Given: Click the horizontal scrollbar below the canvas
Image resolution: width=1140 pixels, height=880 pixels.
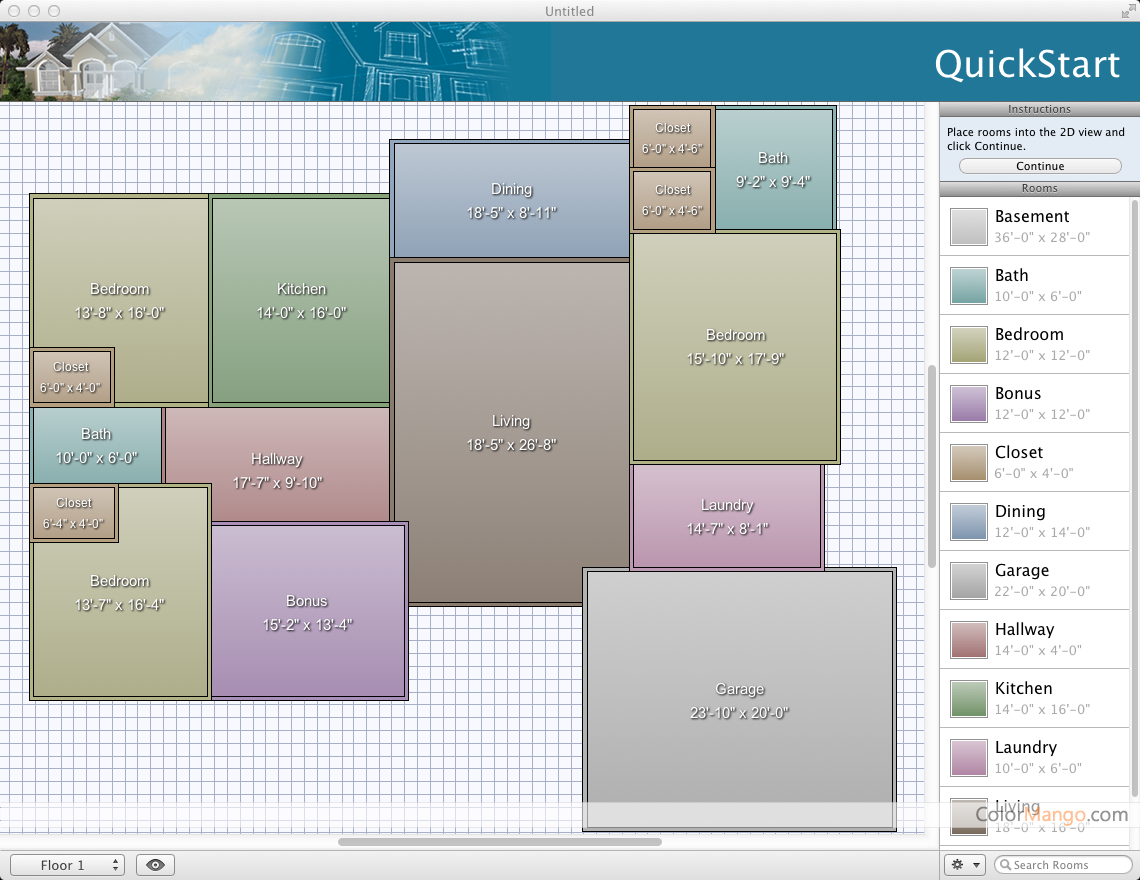Looking at the screenshot, I should 500,842.
